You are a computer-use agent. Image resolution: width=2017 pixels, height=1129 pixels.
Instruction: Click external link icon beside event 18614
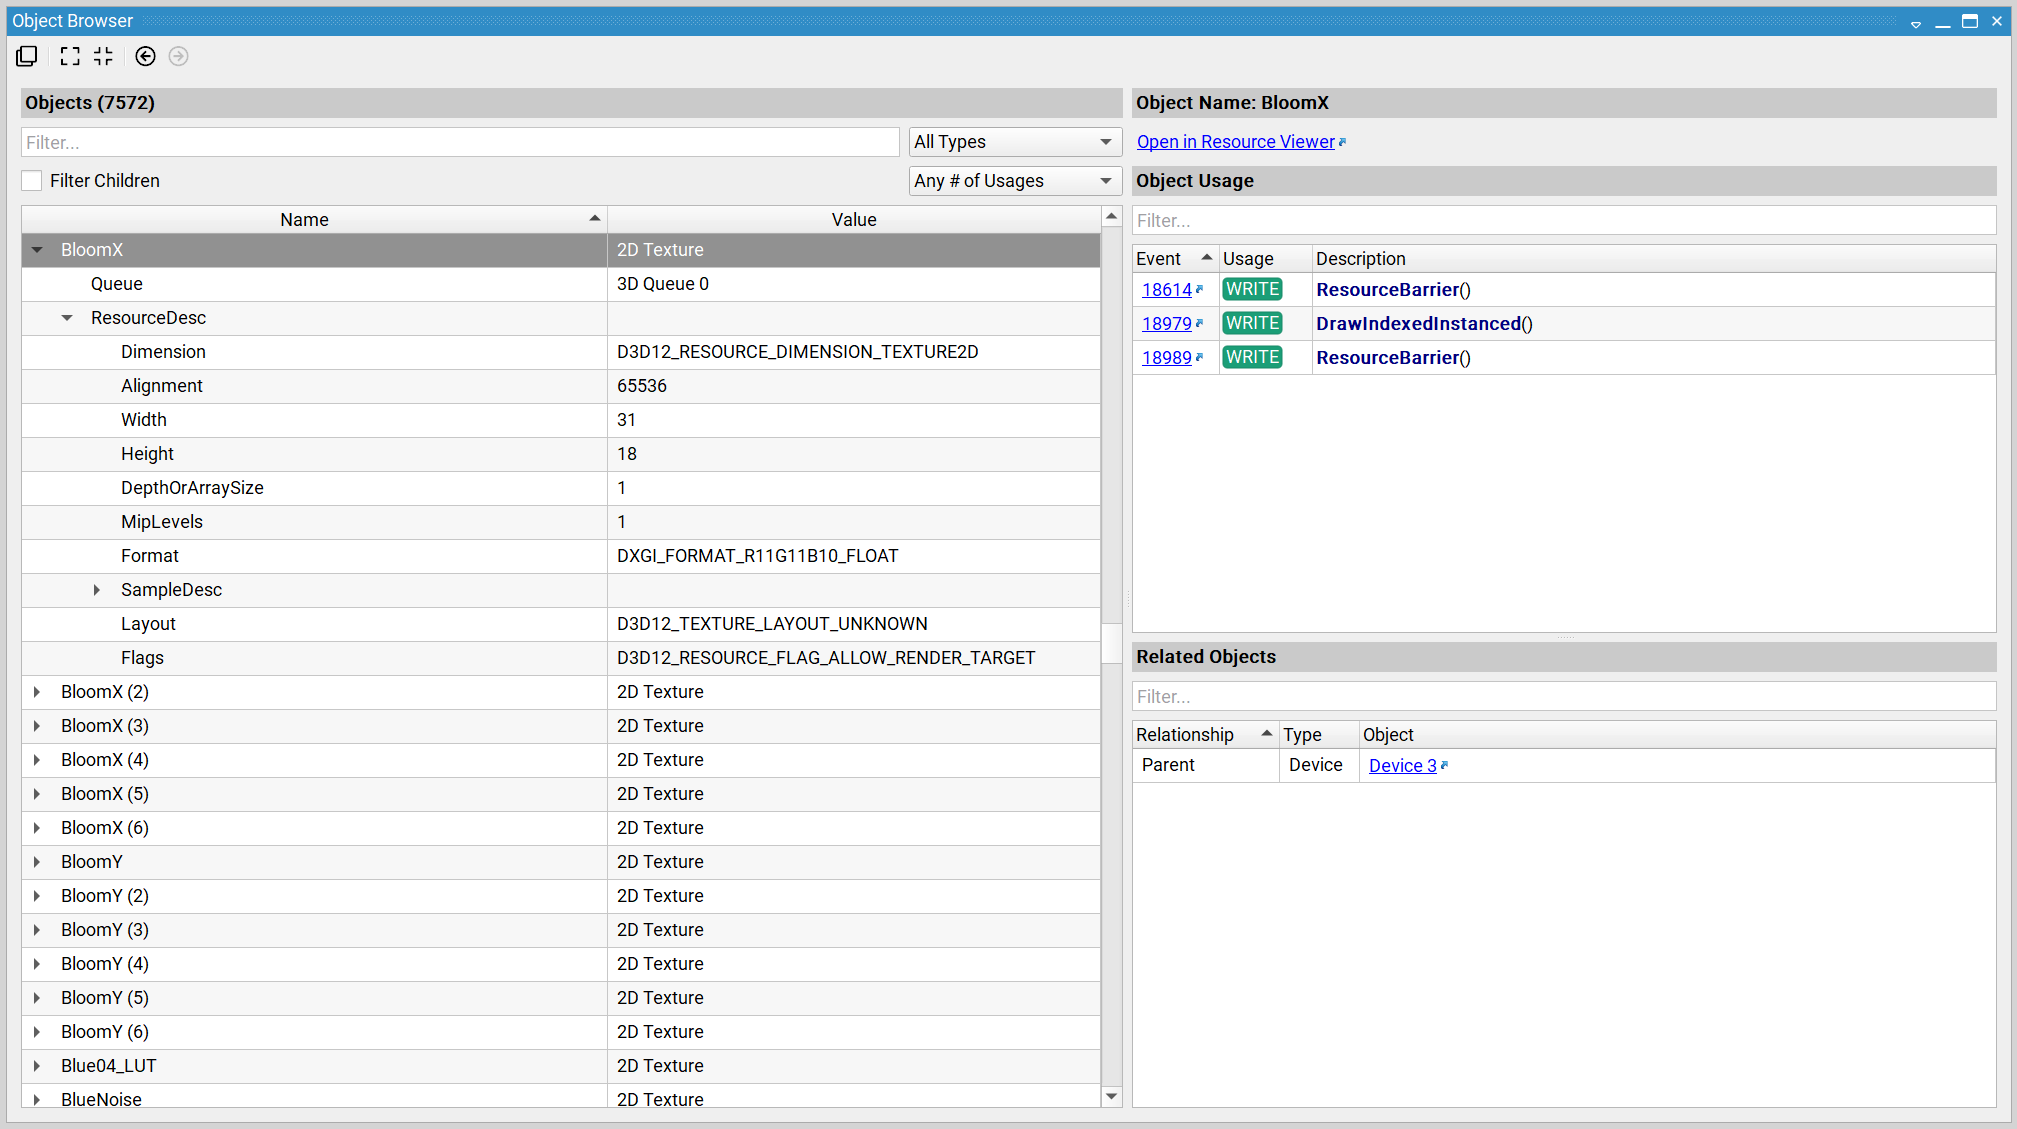tap(1200, 289)
